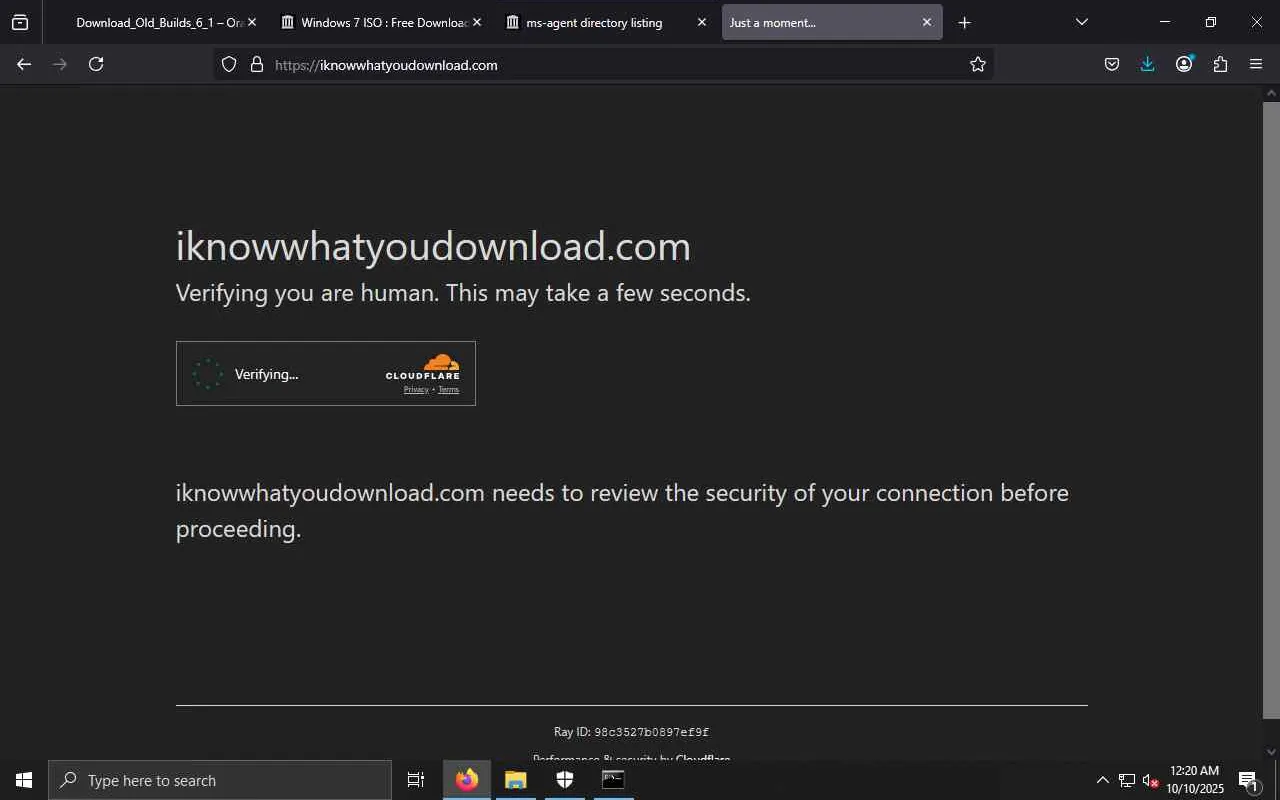
Task: Open Windows Security from the taskbar
Action: pos(565,780)
